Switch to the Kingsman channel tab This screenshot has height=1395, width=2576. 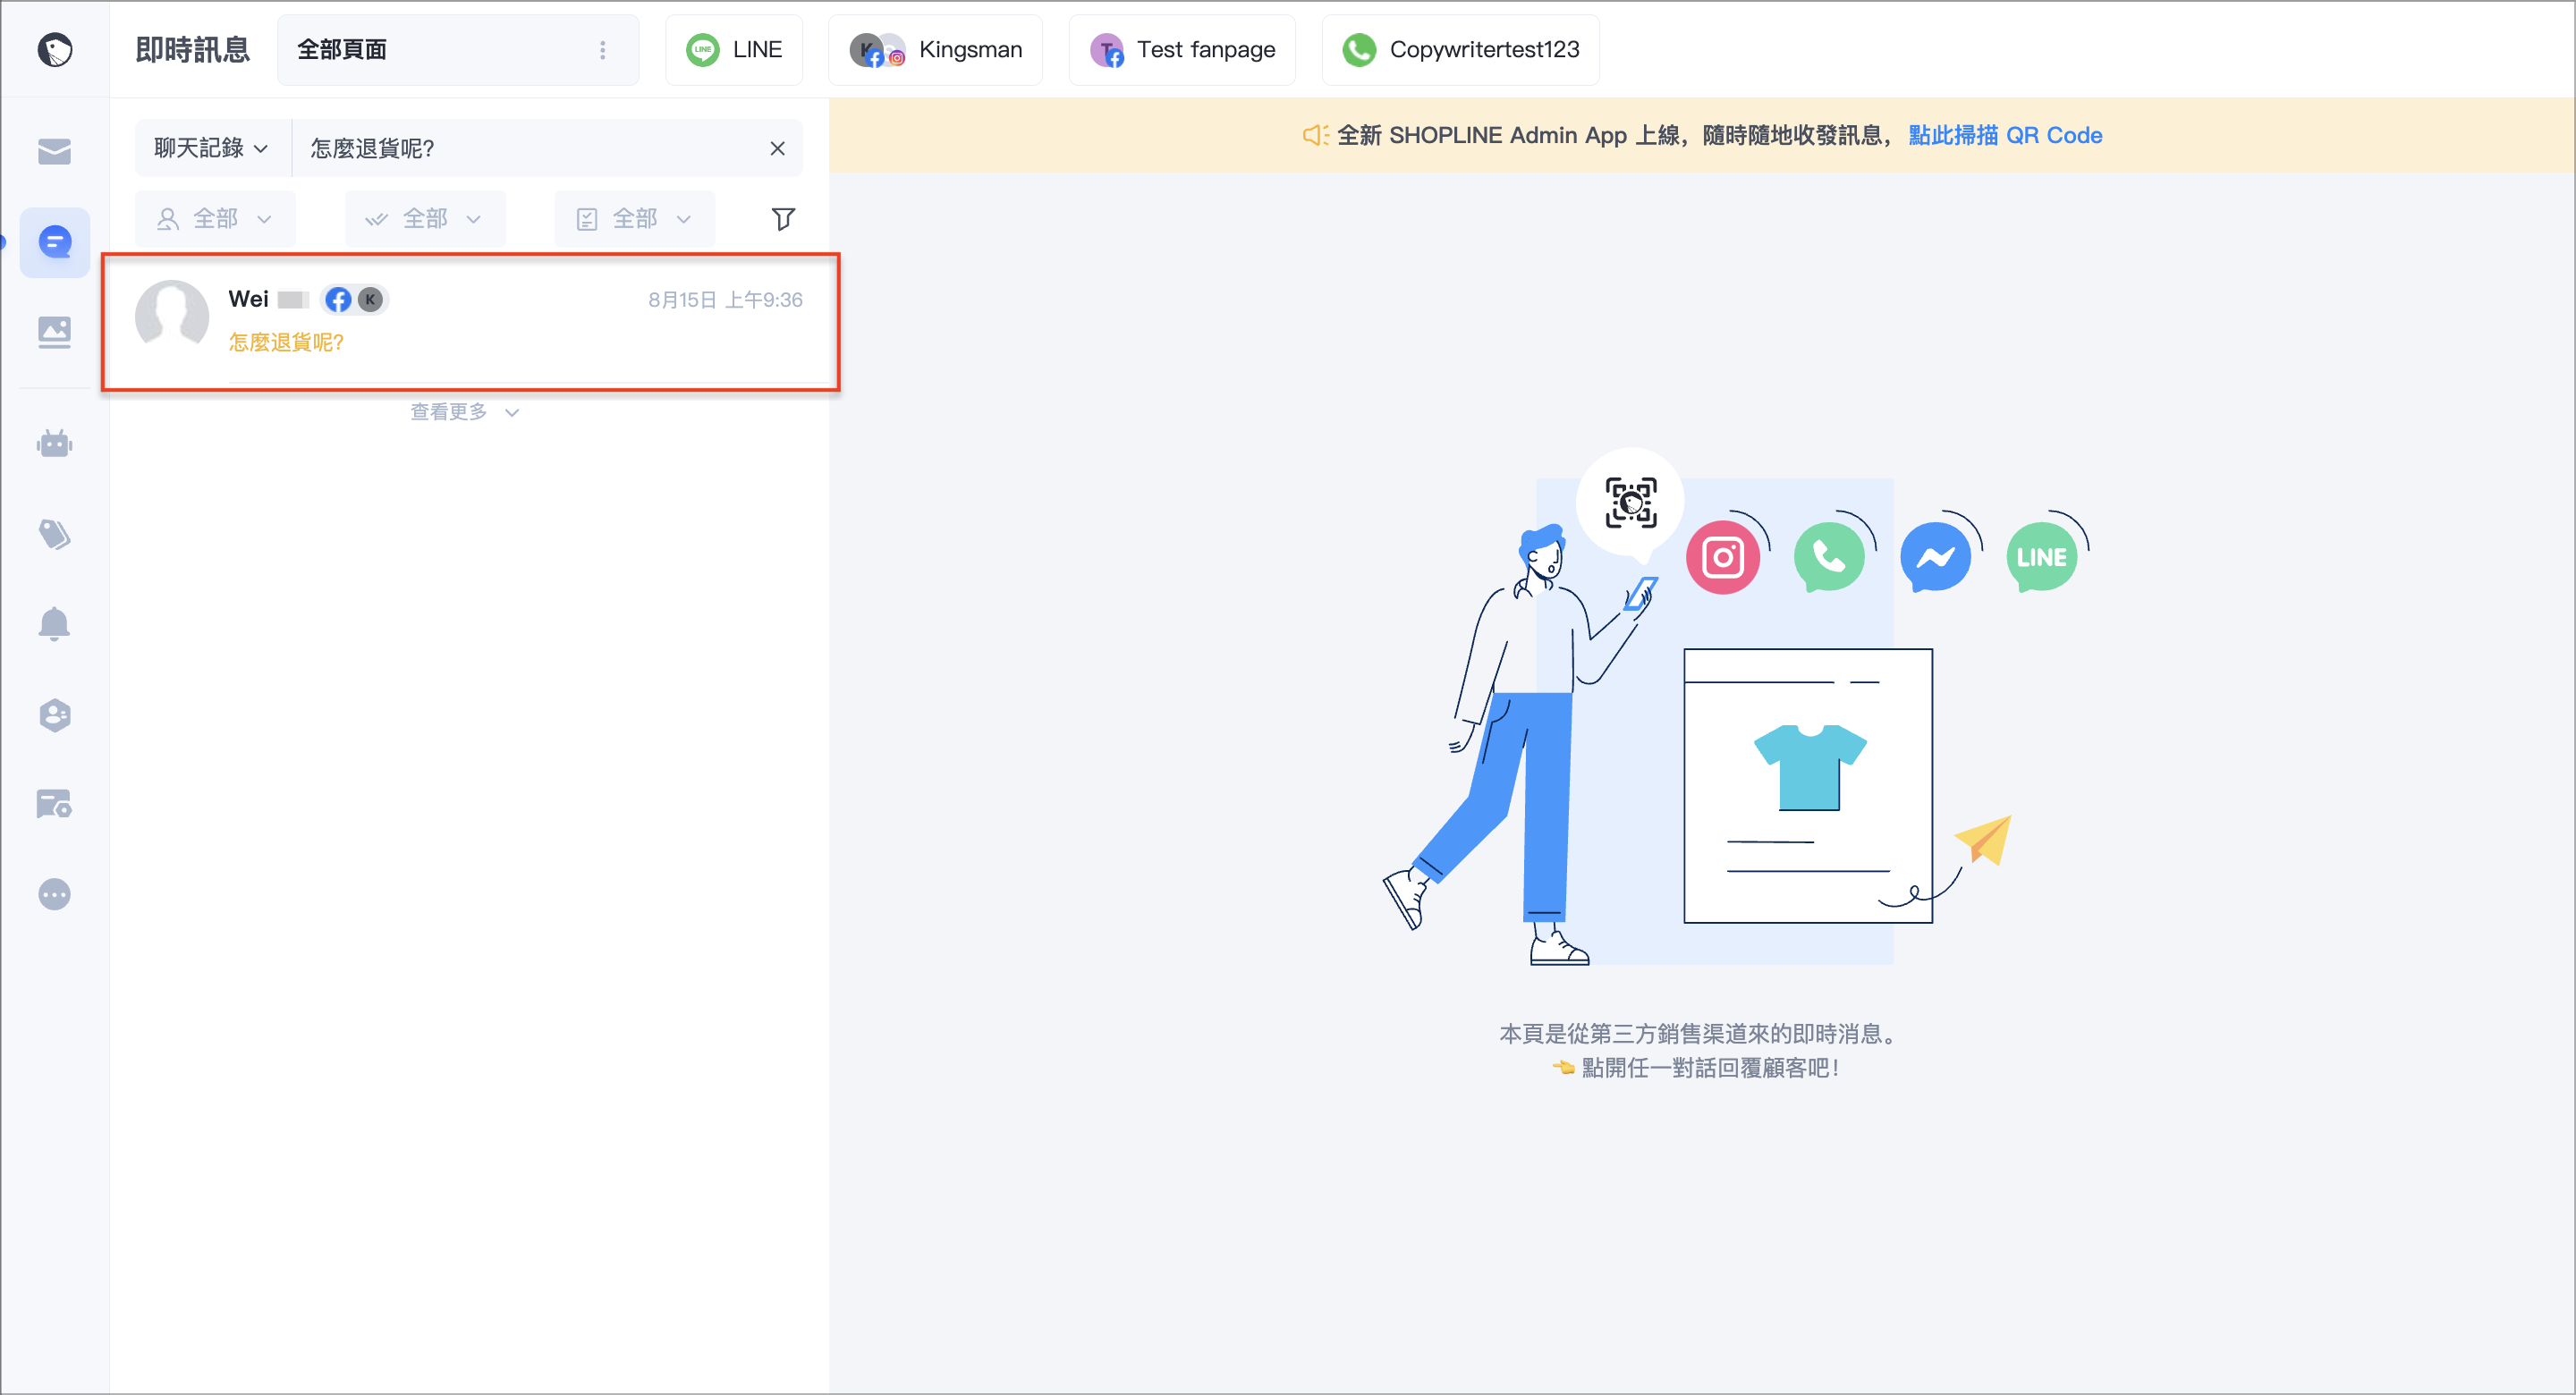tap(935, 50)
